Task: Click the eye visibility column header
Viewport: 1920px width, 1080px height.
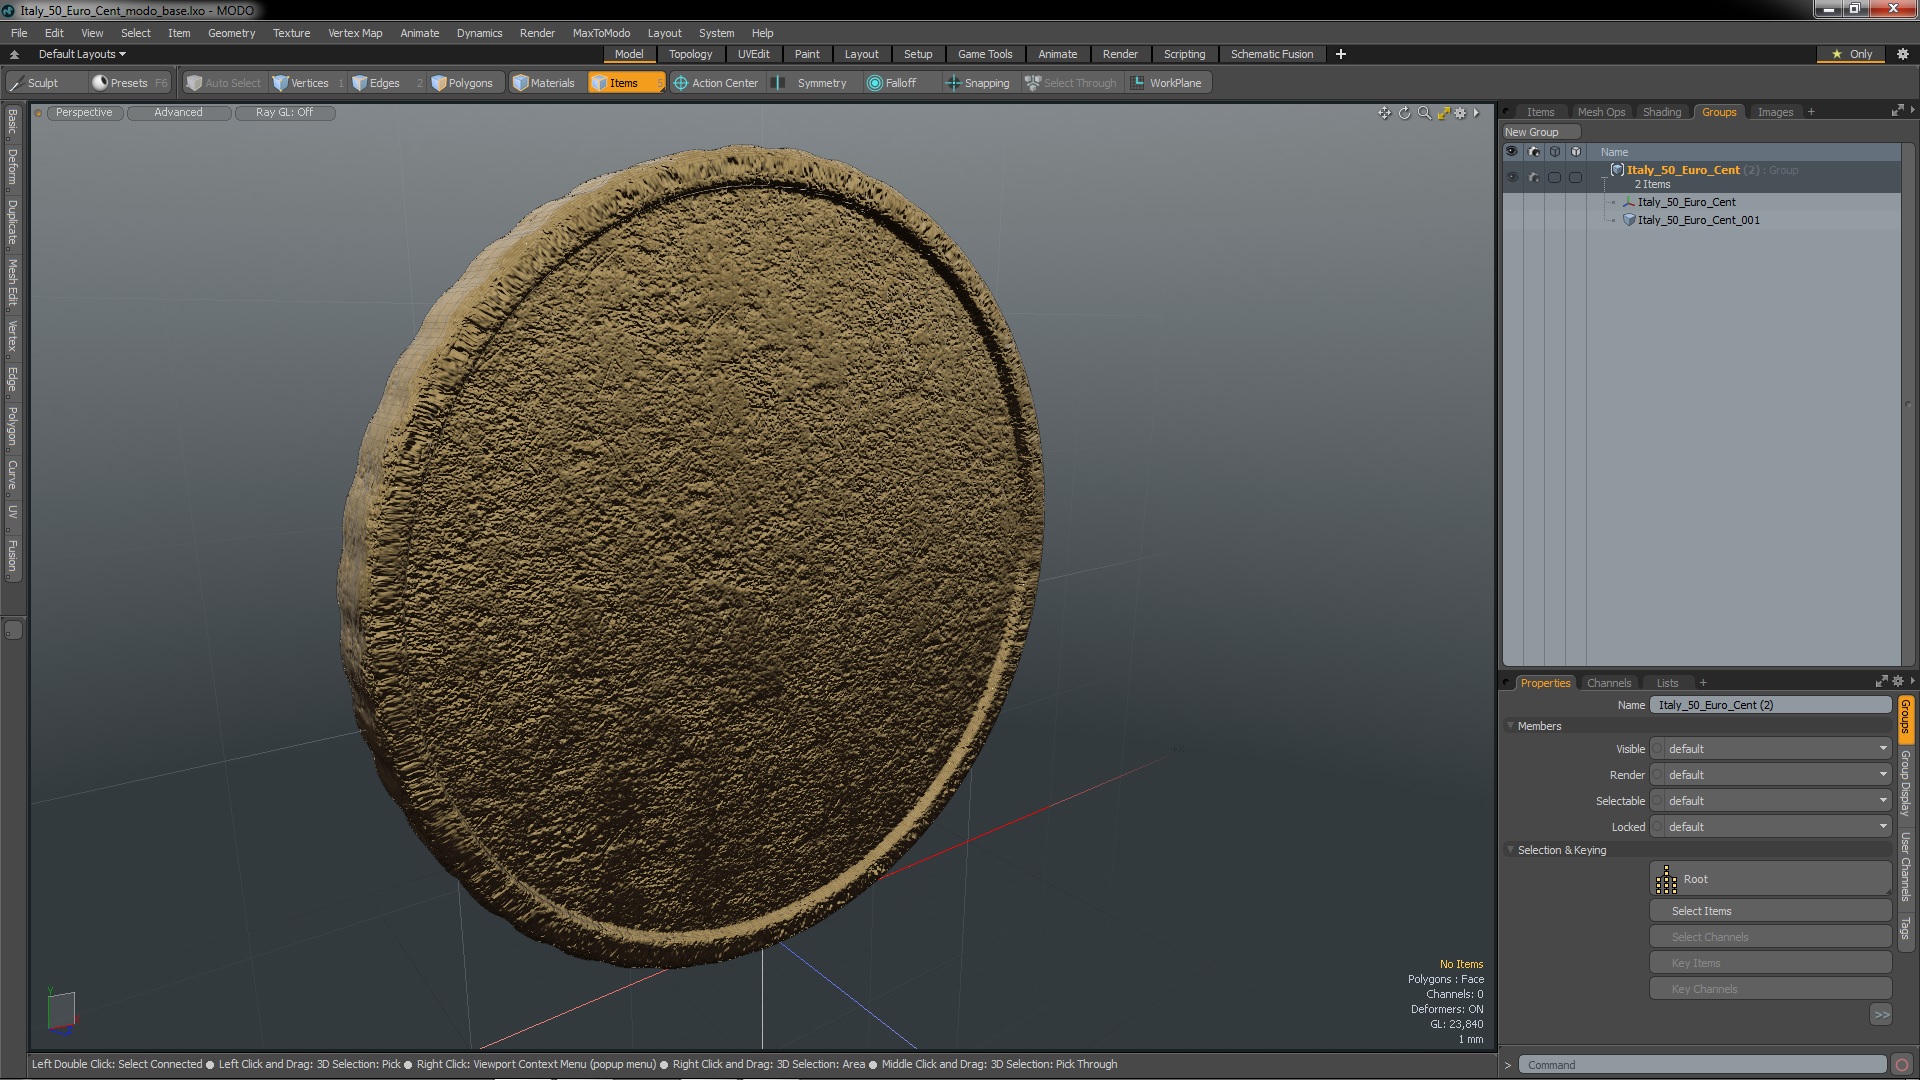Action: pyautogui.click(x=1512, y=152)
